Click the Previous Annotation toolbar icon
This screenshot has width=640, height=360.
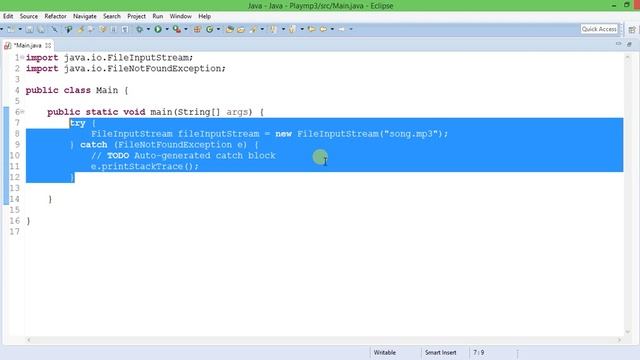pyautogui.click(x=292, y=29)
